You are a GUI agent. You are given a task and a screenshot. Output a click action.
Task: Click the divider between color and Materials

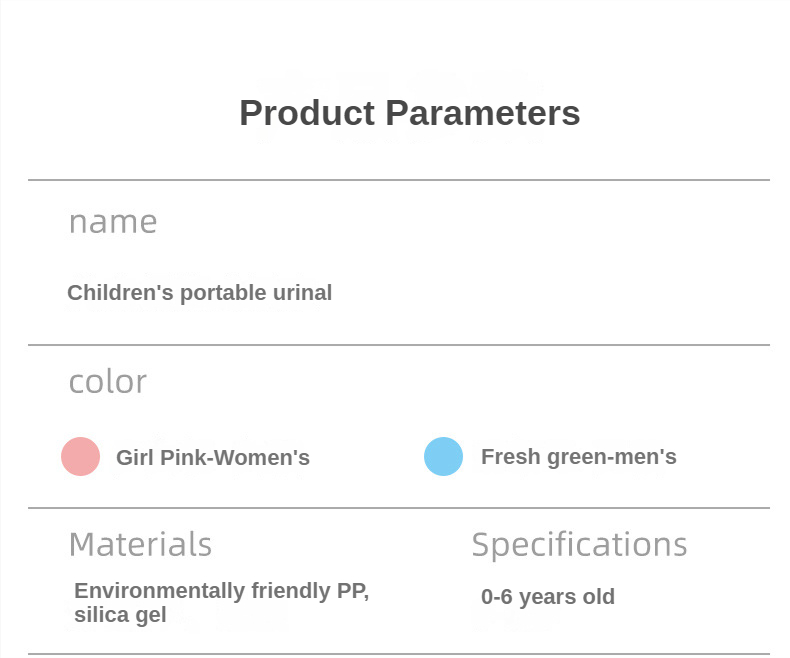[399, 508]
